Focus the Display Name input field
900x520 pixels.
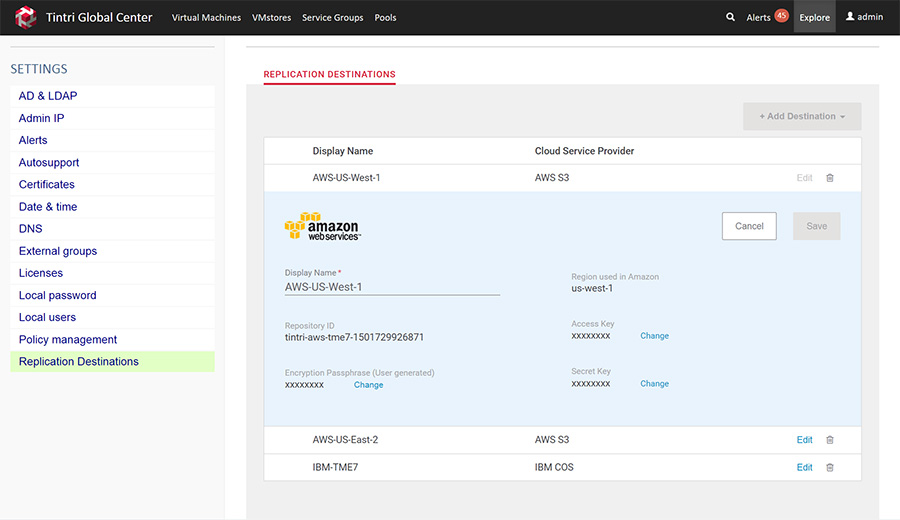392,287
